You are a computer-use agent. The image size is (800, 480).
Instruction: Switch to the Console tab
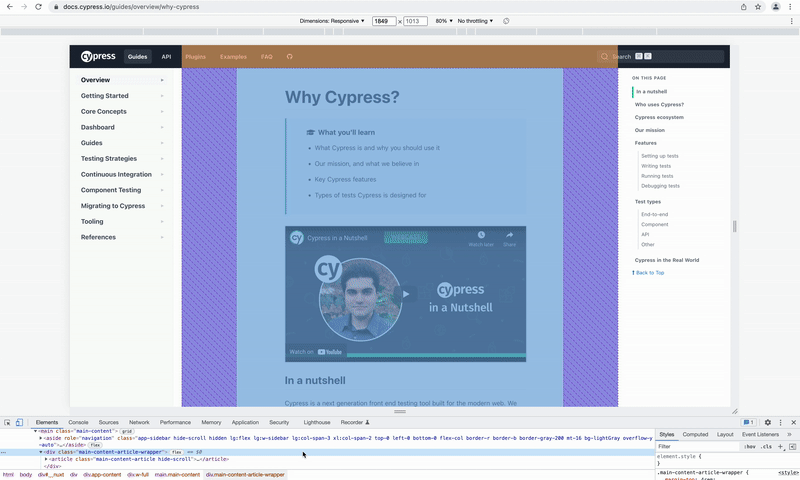78,422
